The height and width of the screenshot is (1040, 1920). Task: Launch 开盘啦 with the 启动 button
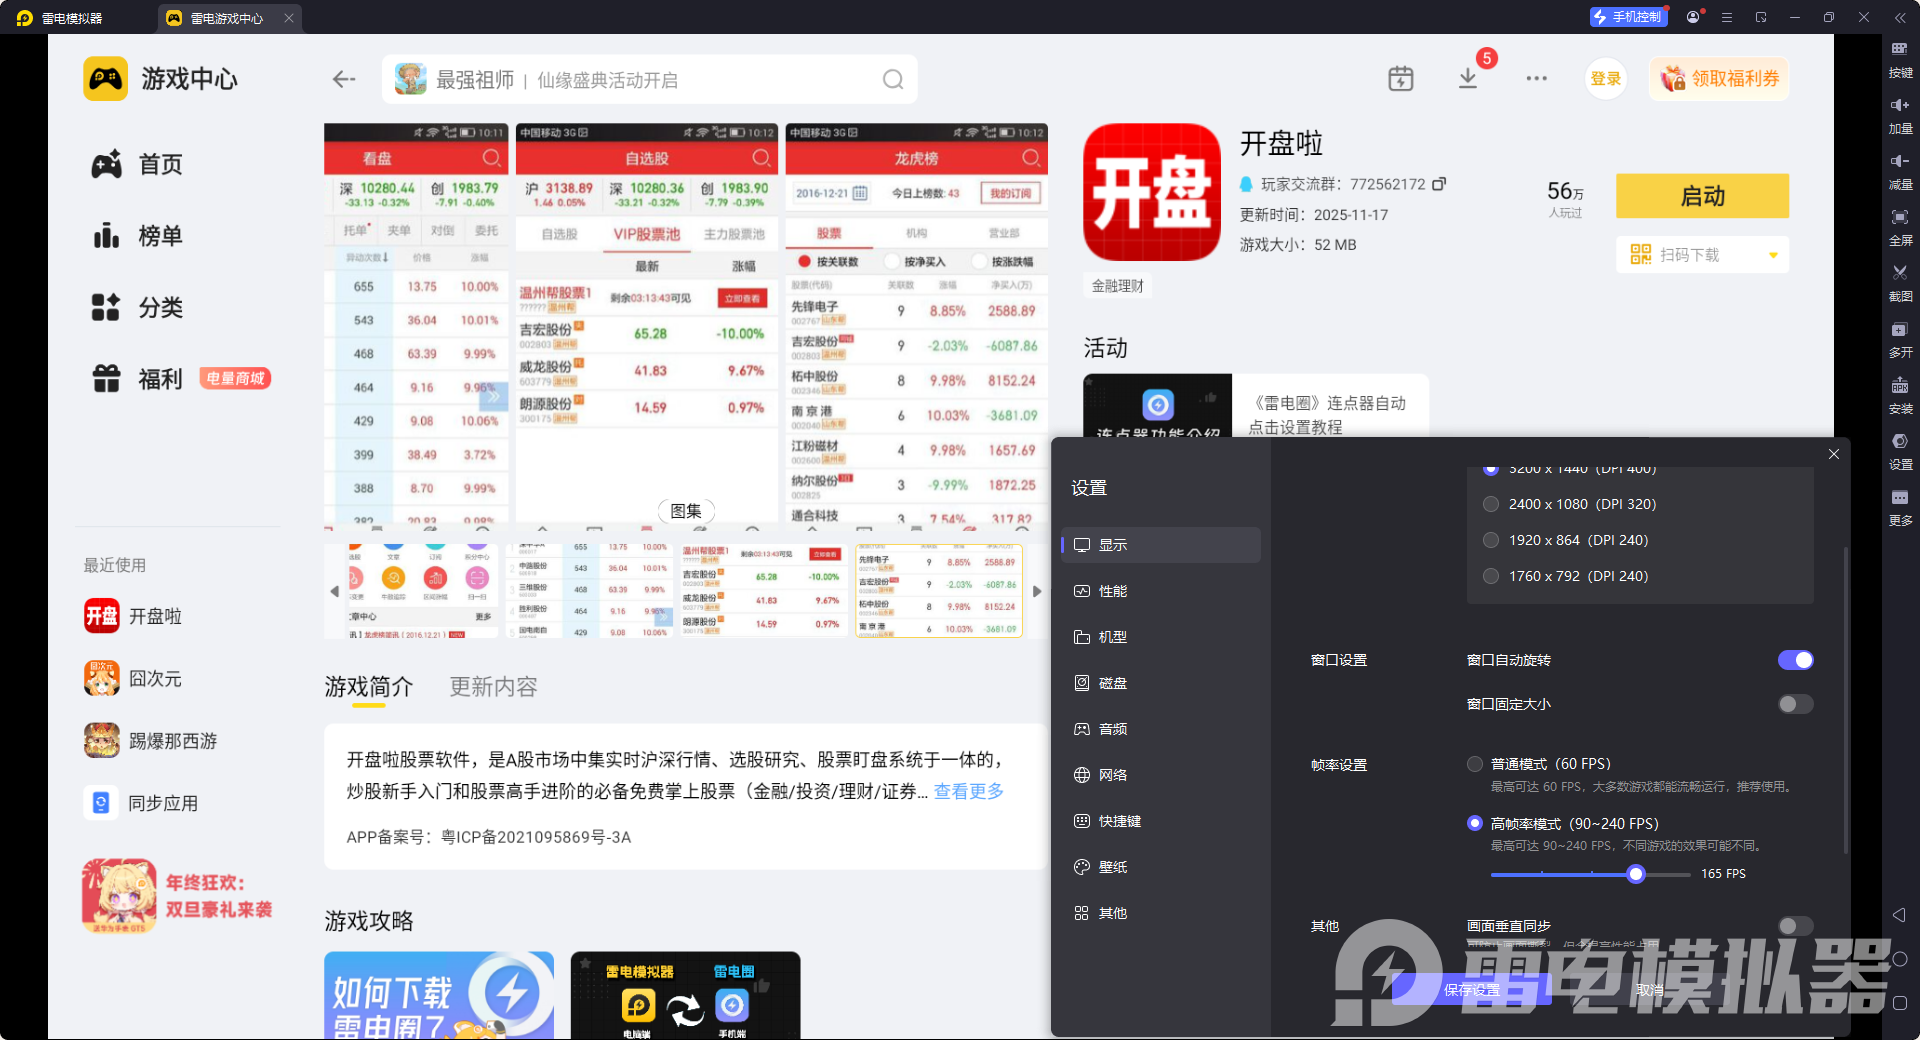[x=1702, y=196]
